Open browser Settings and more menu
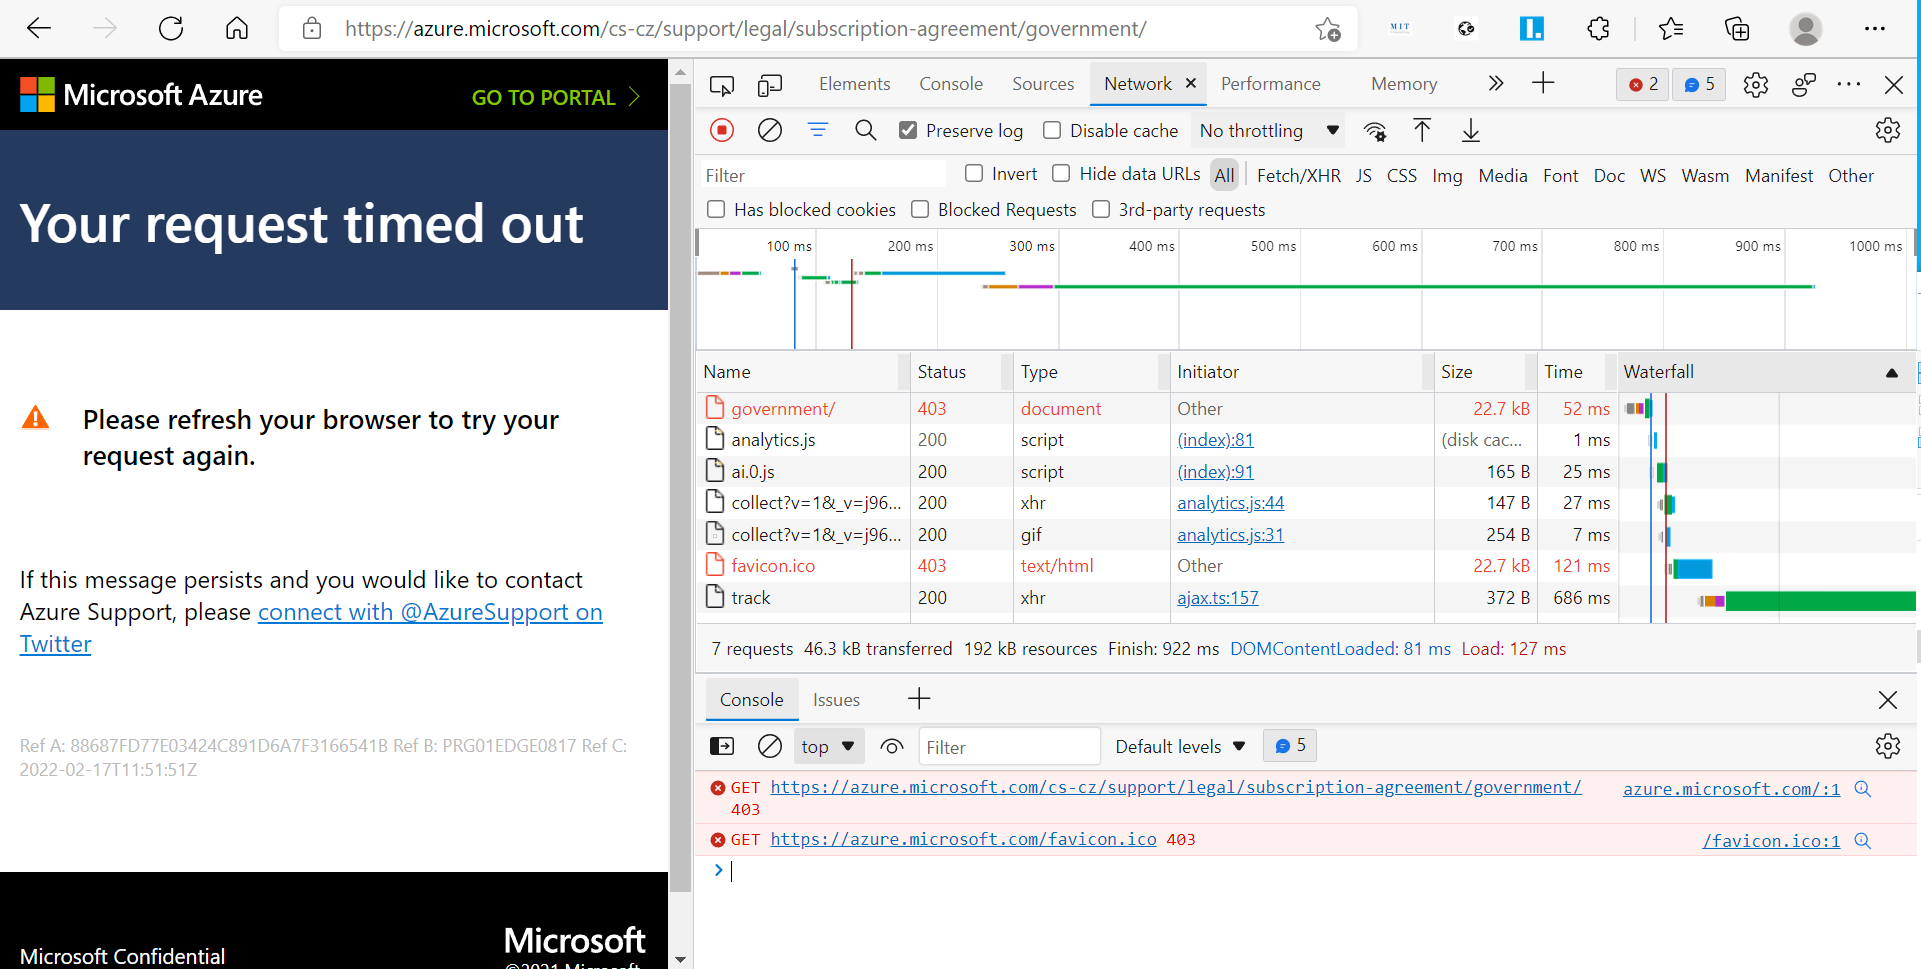1921x969 pixels. click(x=1875, y=29)
